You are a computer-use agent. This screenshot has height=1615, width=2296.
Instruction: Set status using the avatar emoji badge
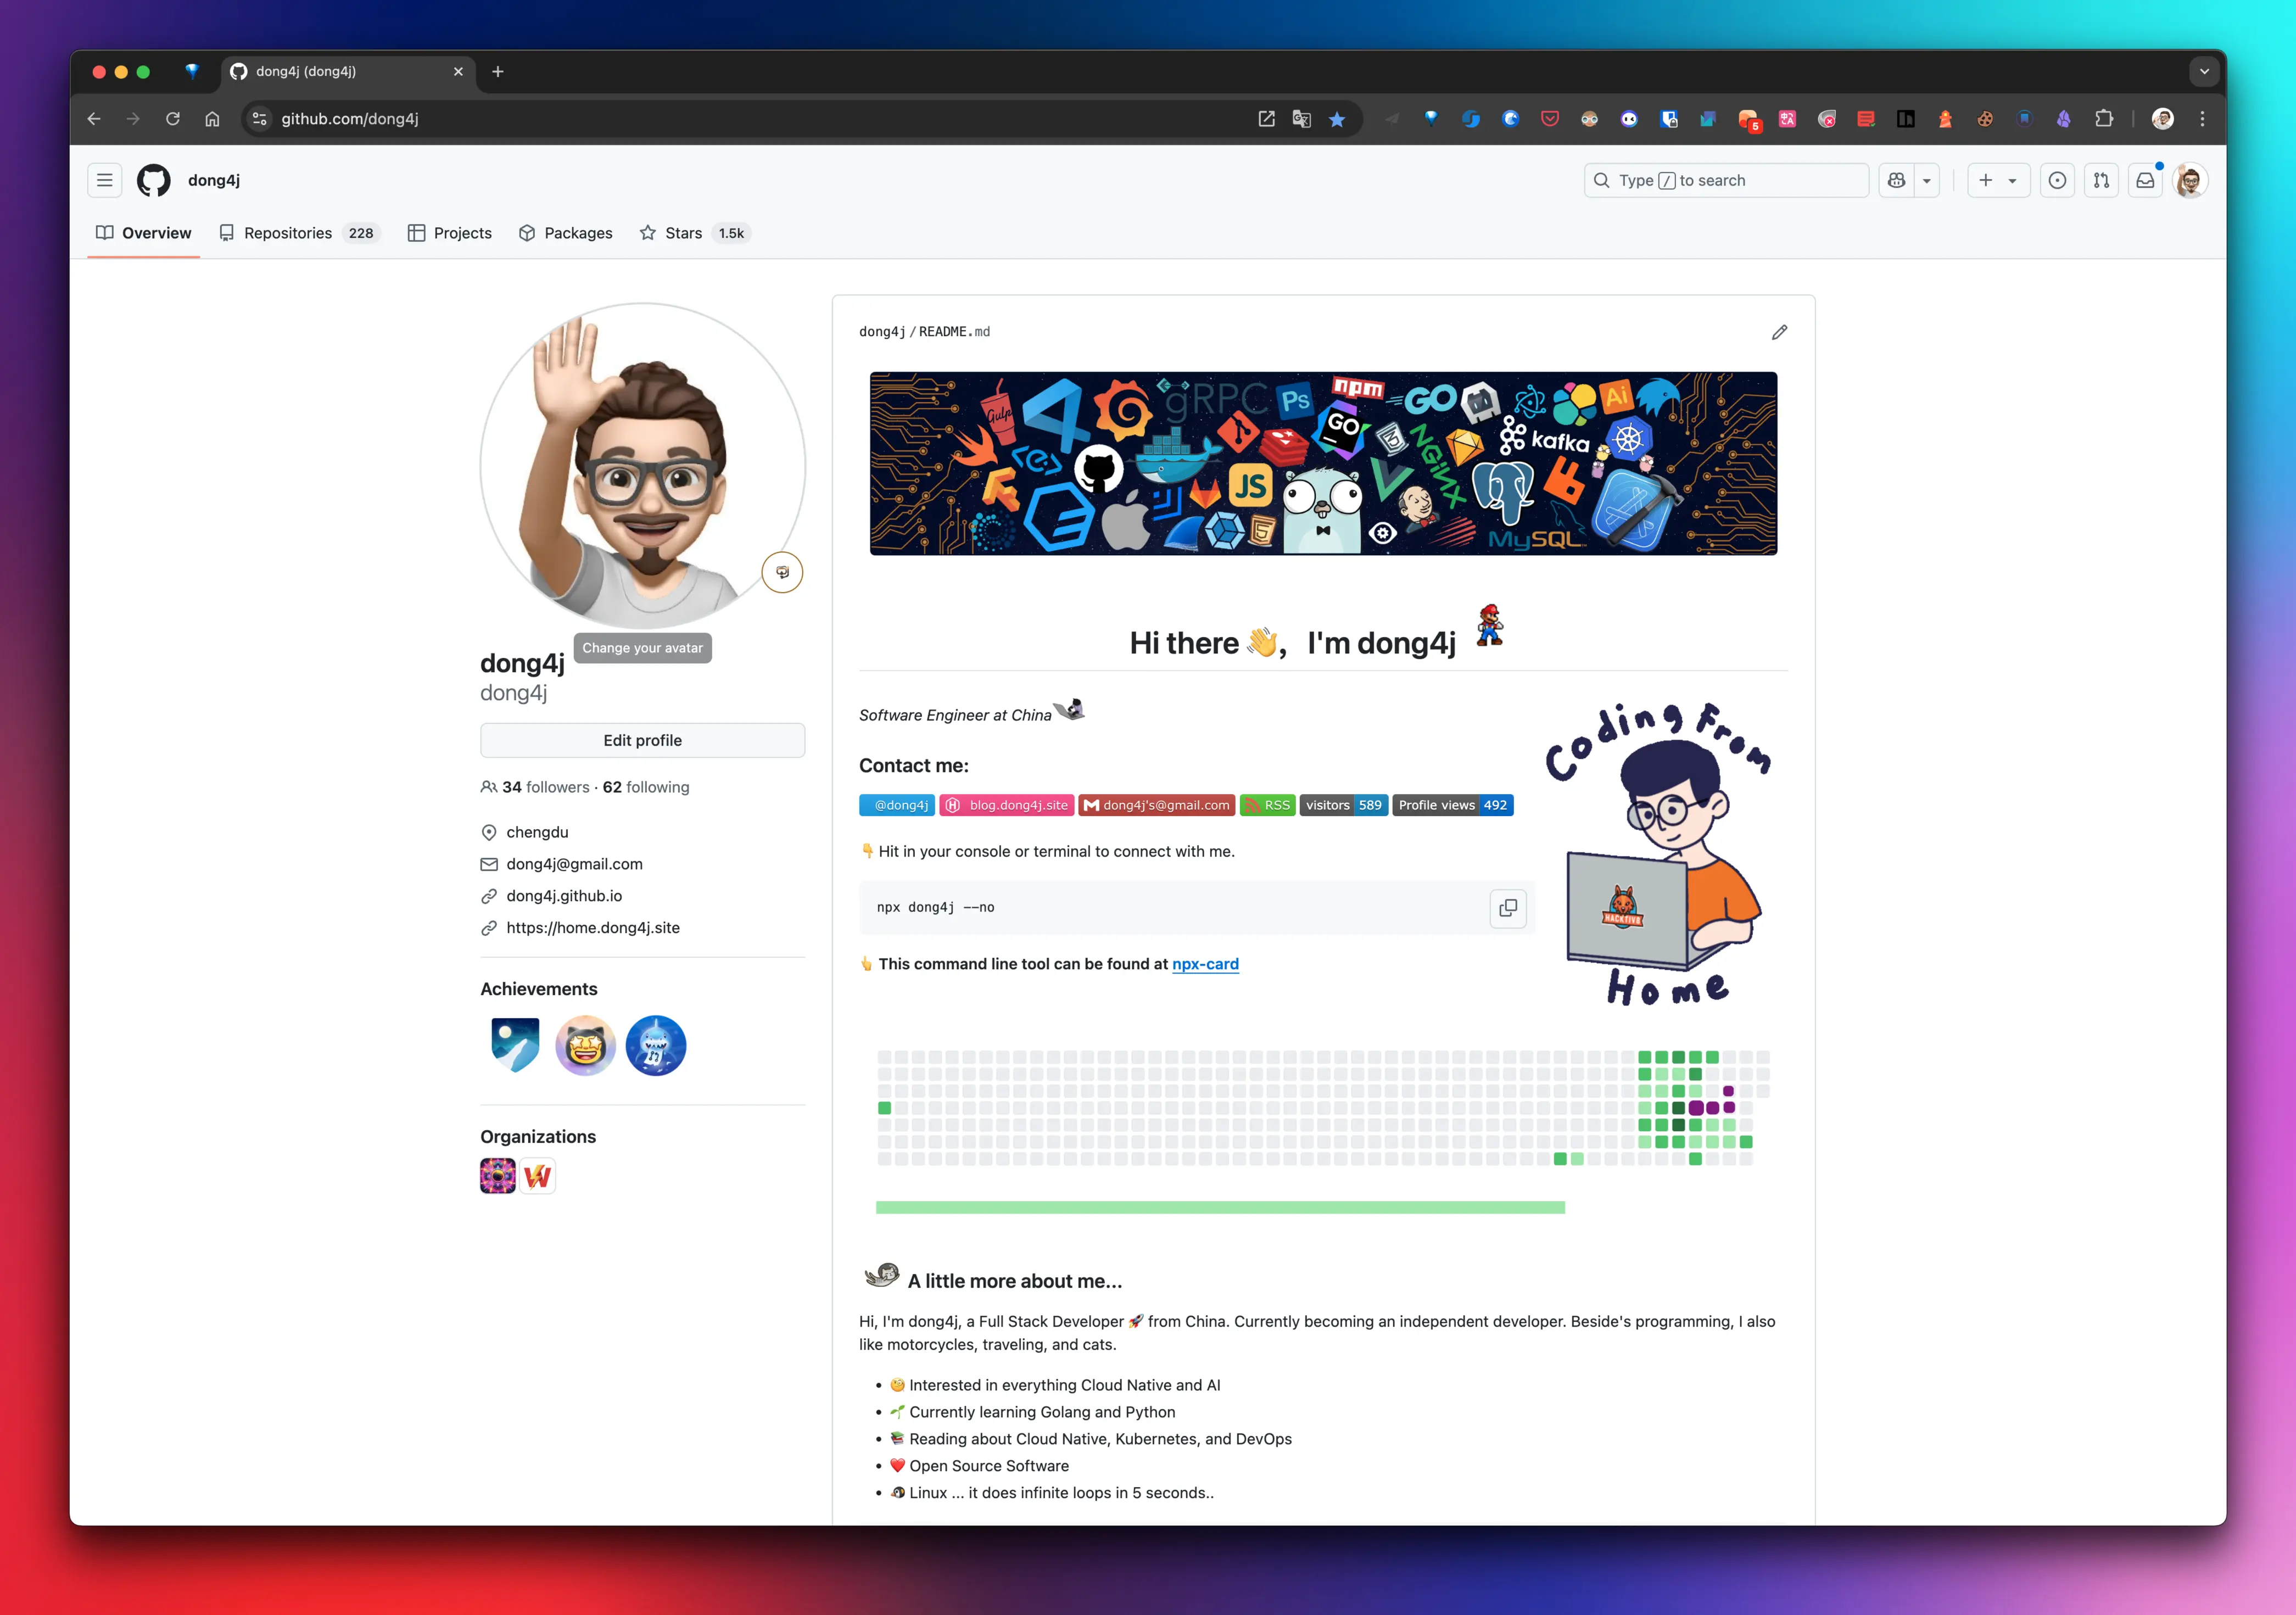tap(782, 572)
